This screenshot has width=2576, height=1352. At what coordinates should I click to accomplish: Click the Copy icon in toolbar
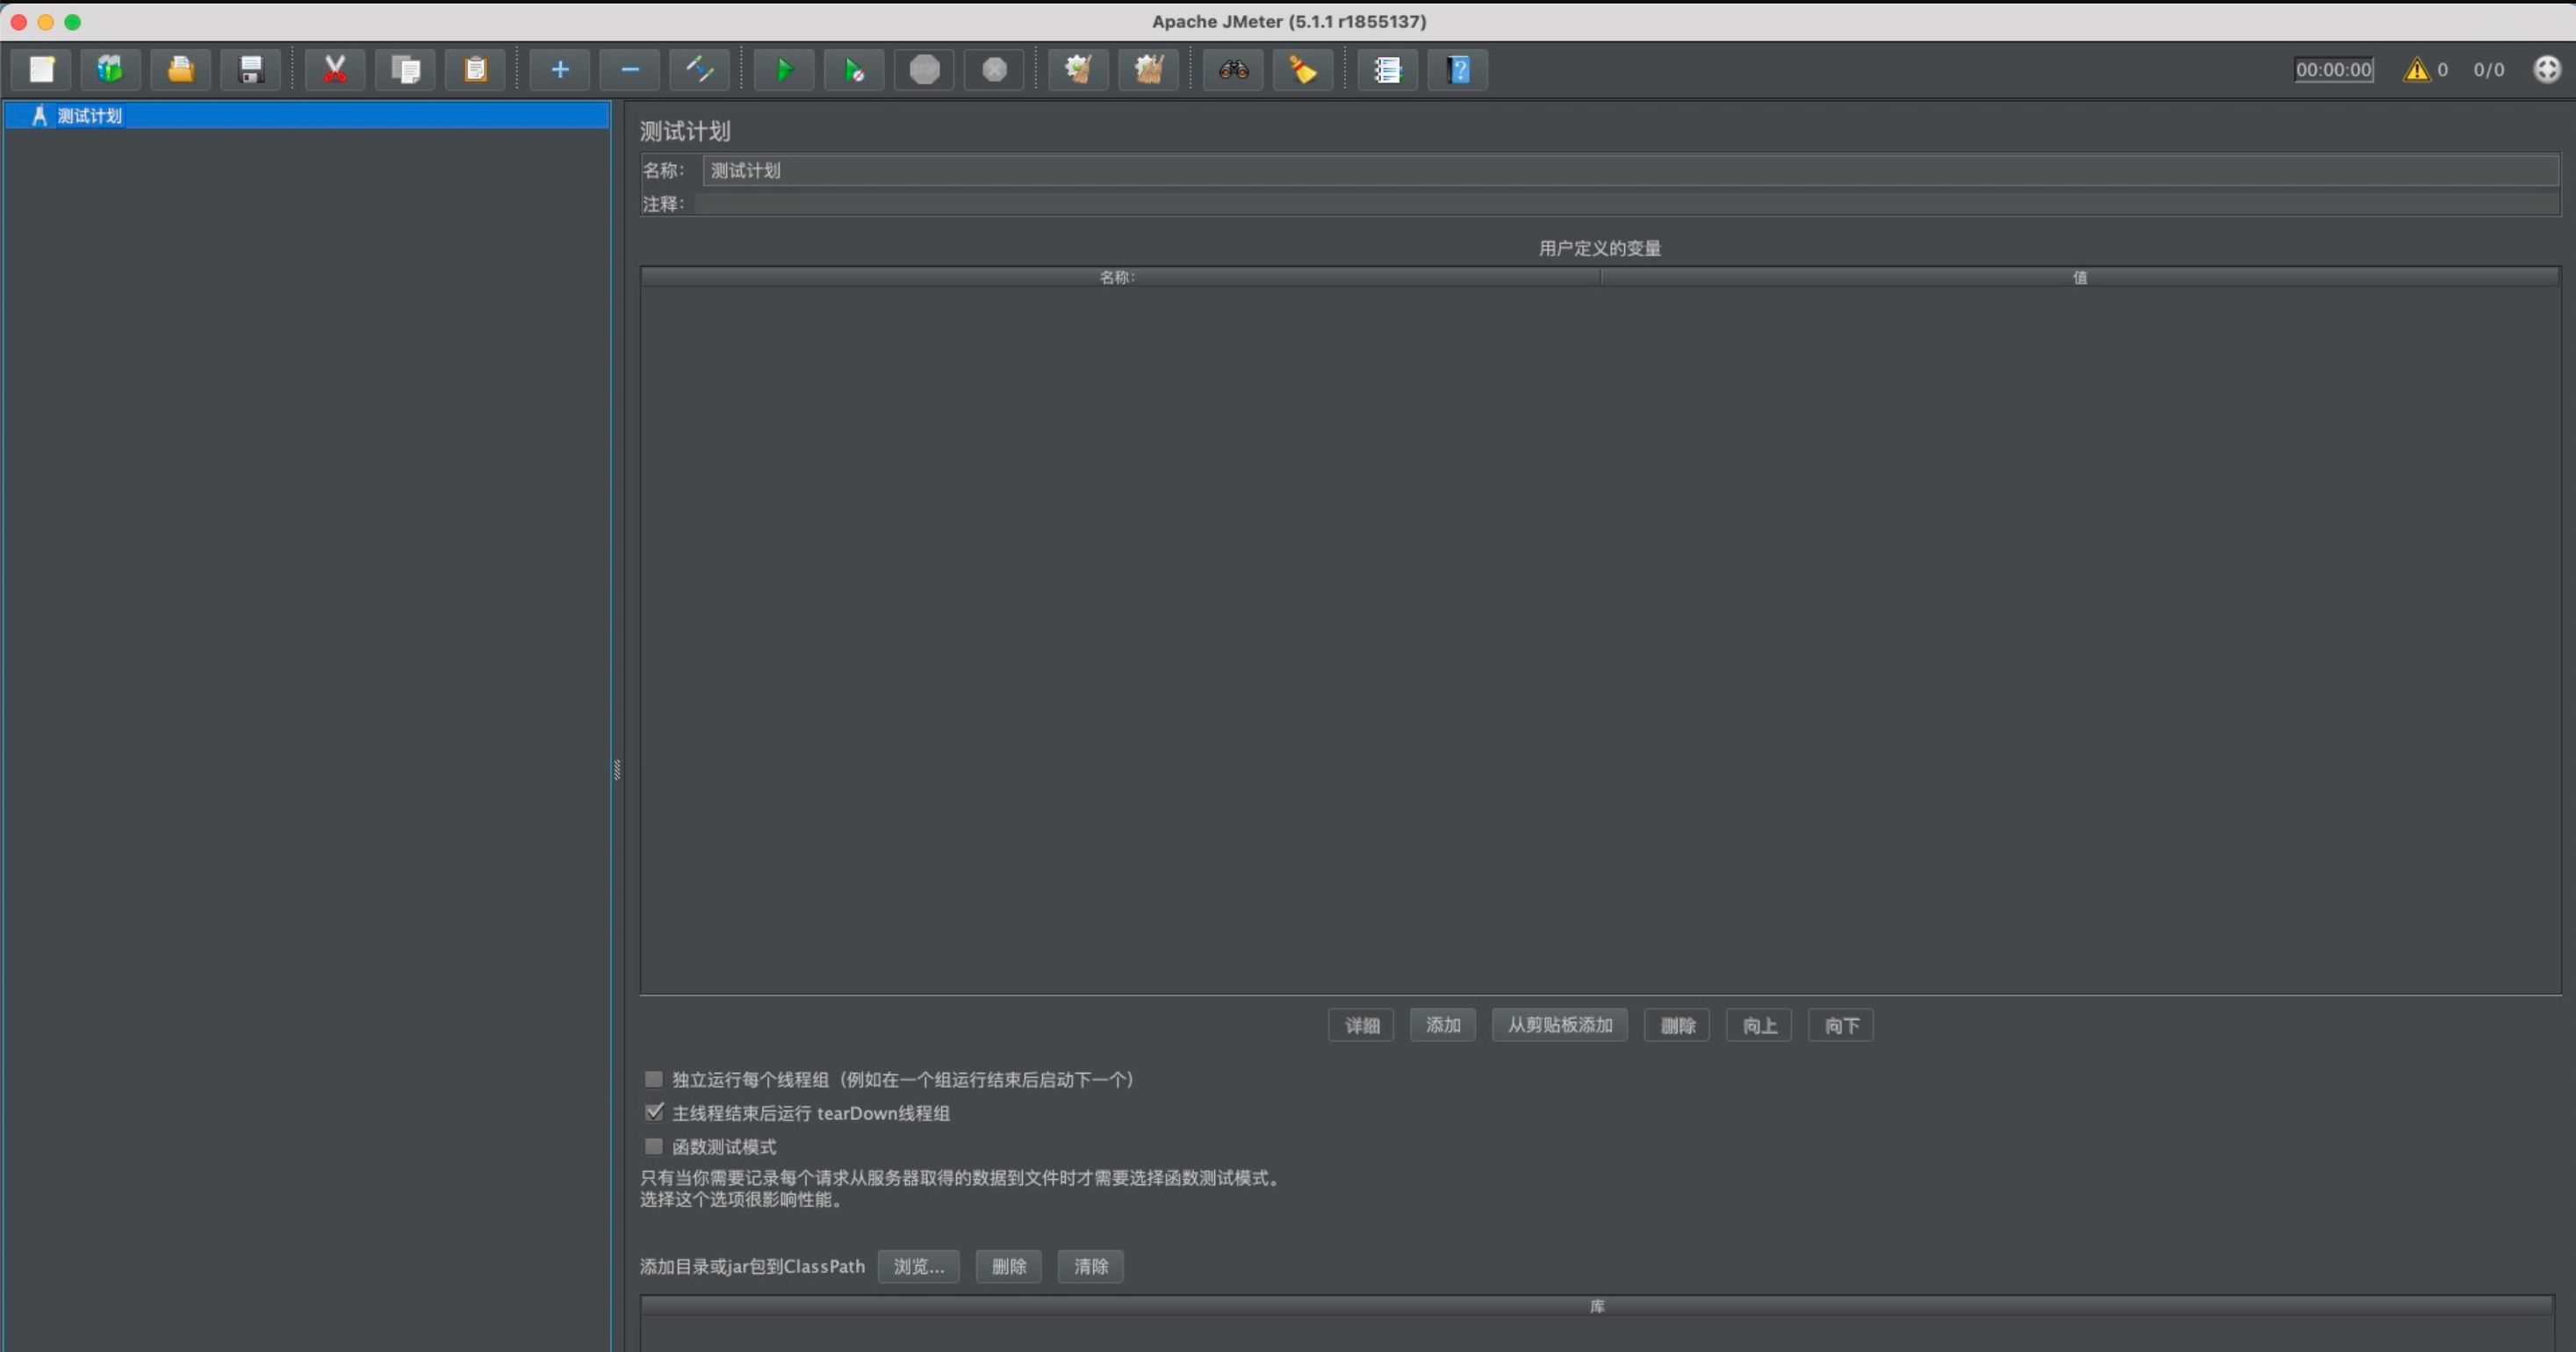coord(405,70)
